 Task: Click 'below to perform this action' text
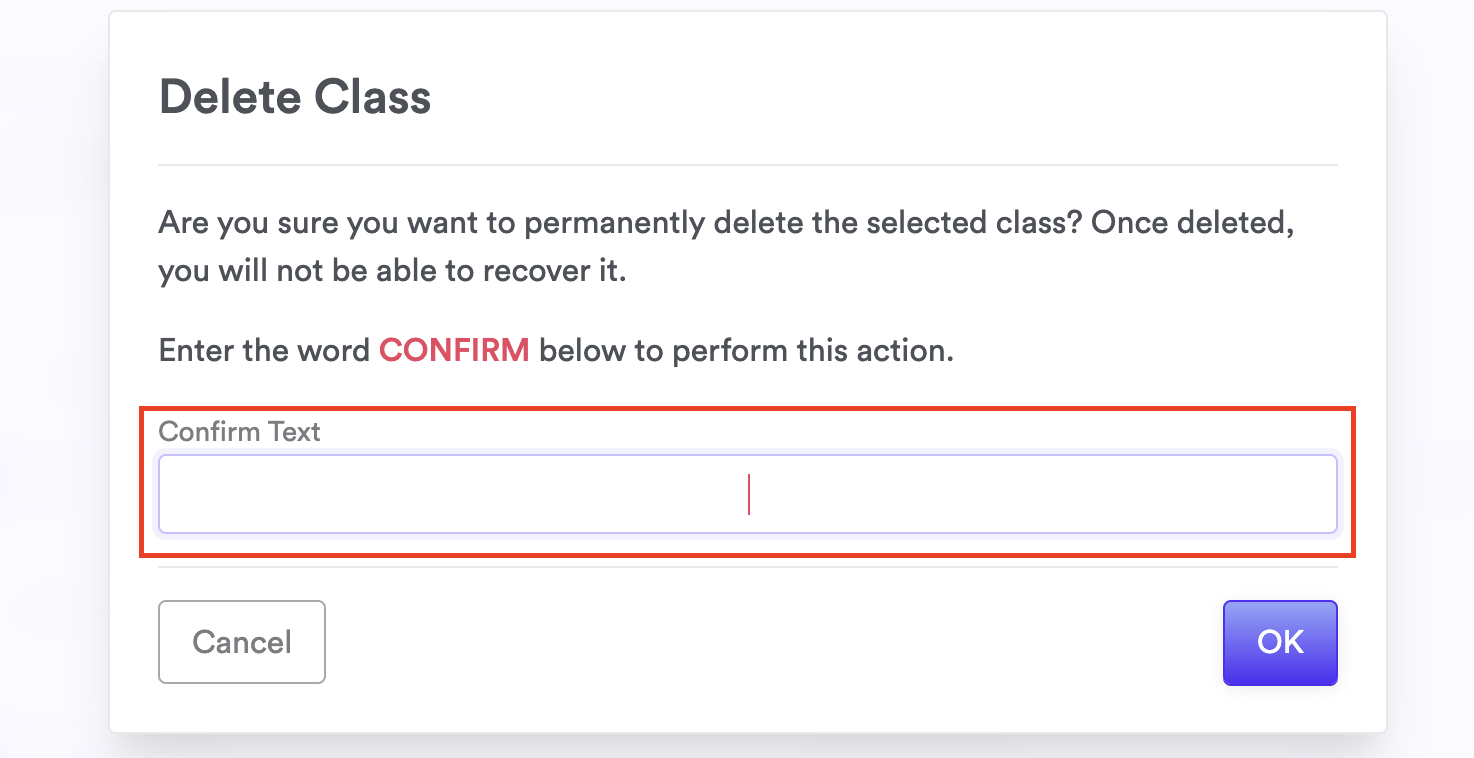click(x=746, y=351)
